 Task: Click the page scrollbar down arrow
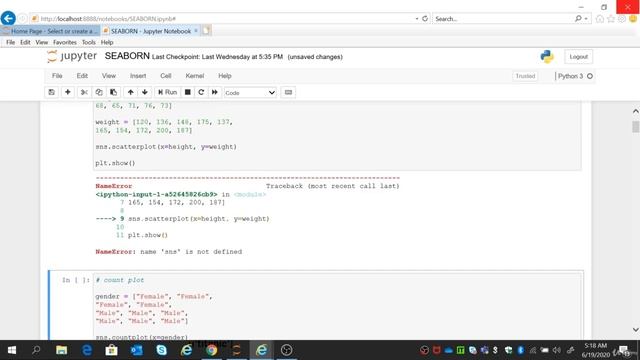636,330
